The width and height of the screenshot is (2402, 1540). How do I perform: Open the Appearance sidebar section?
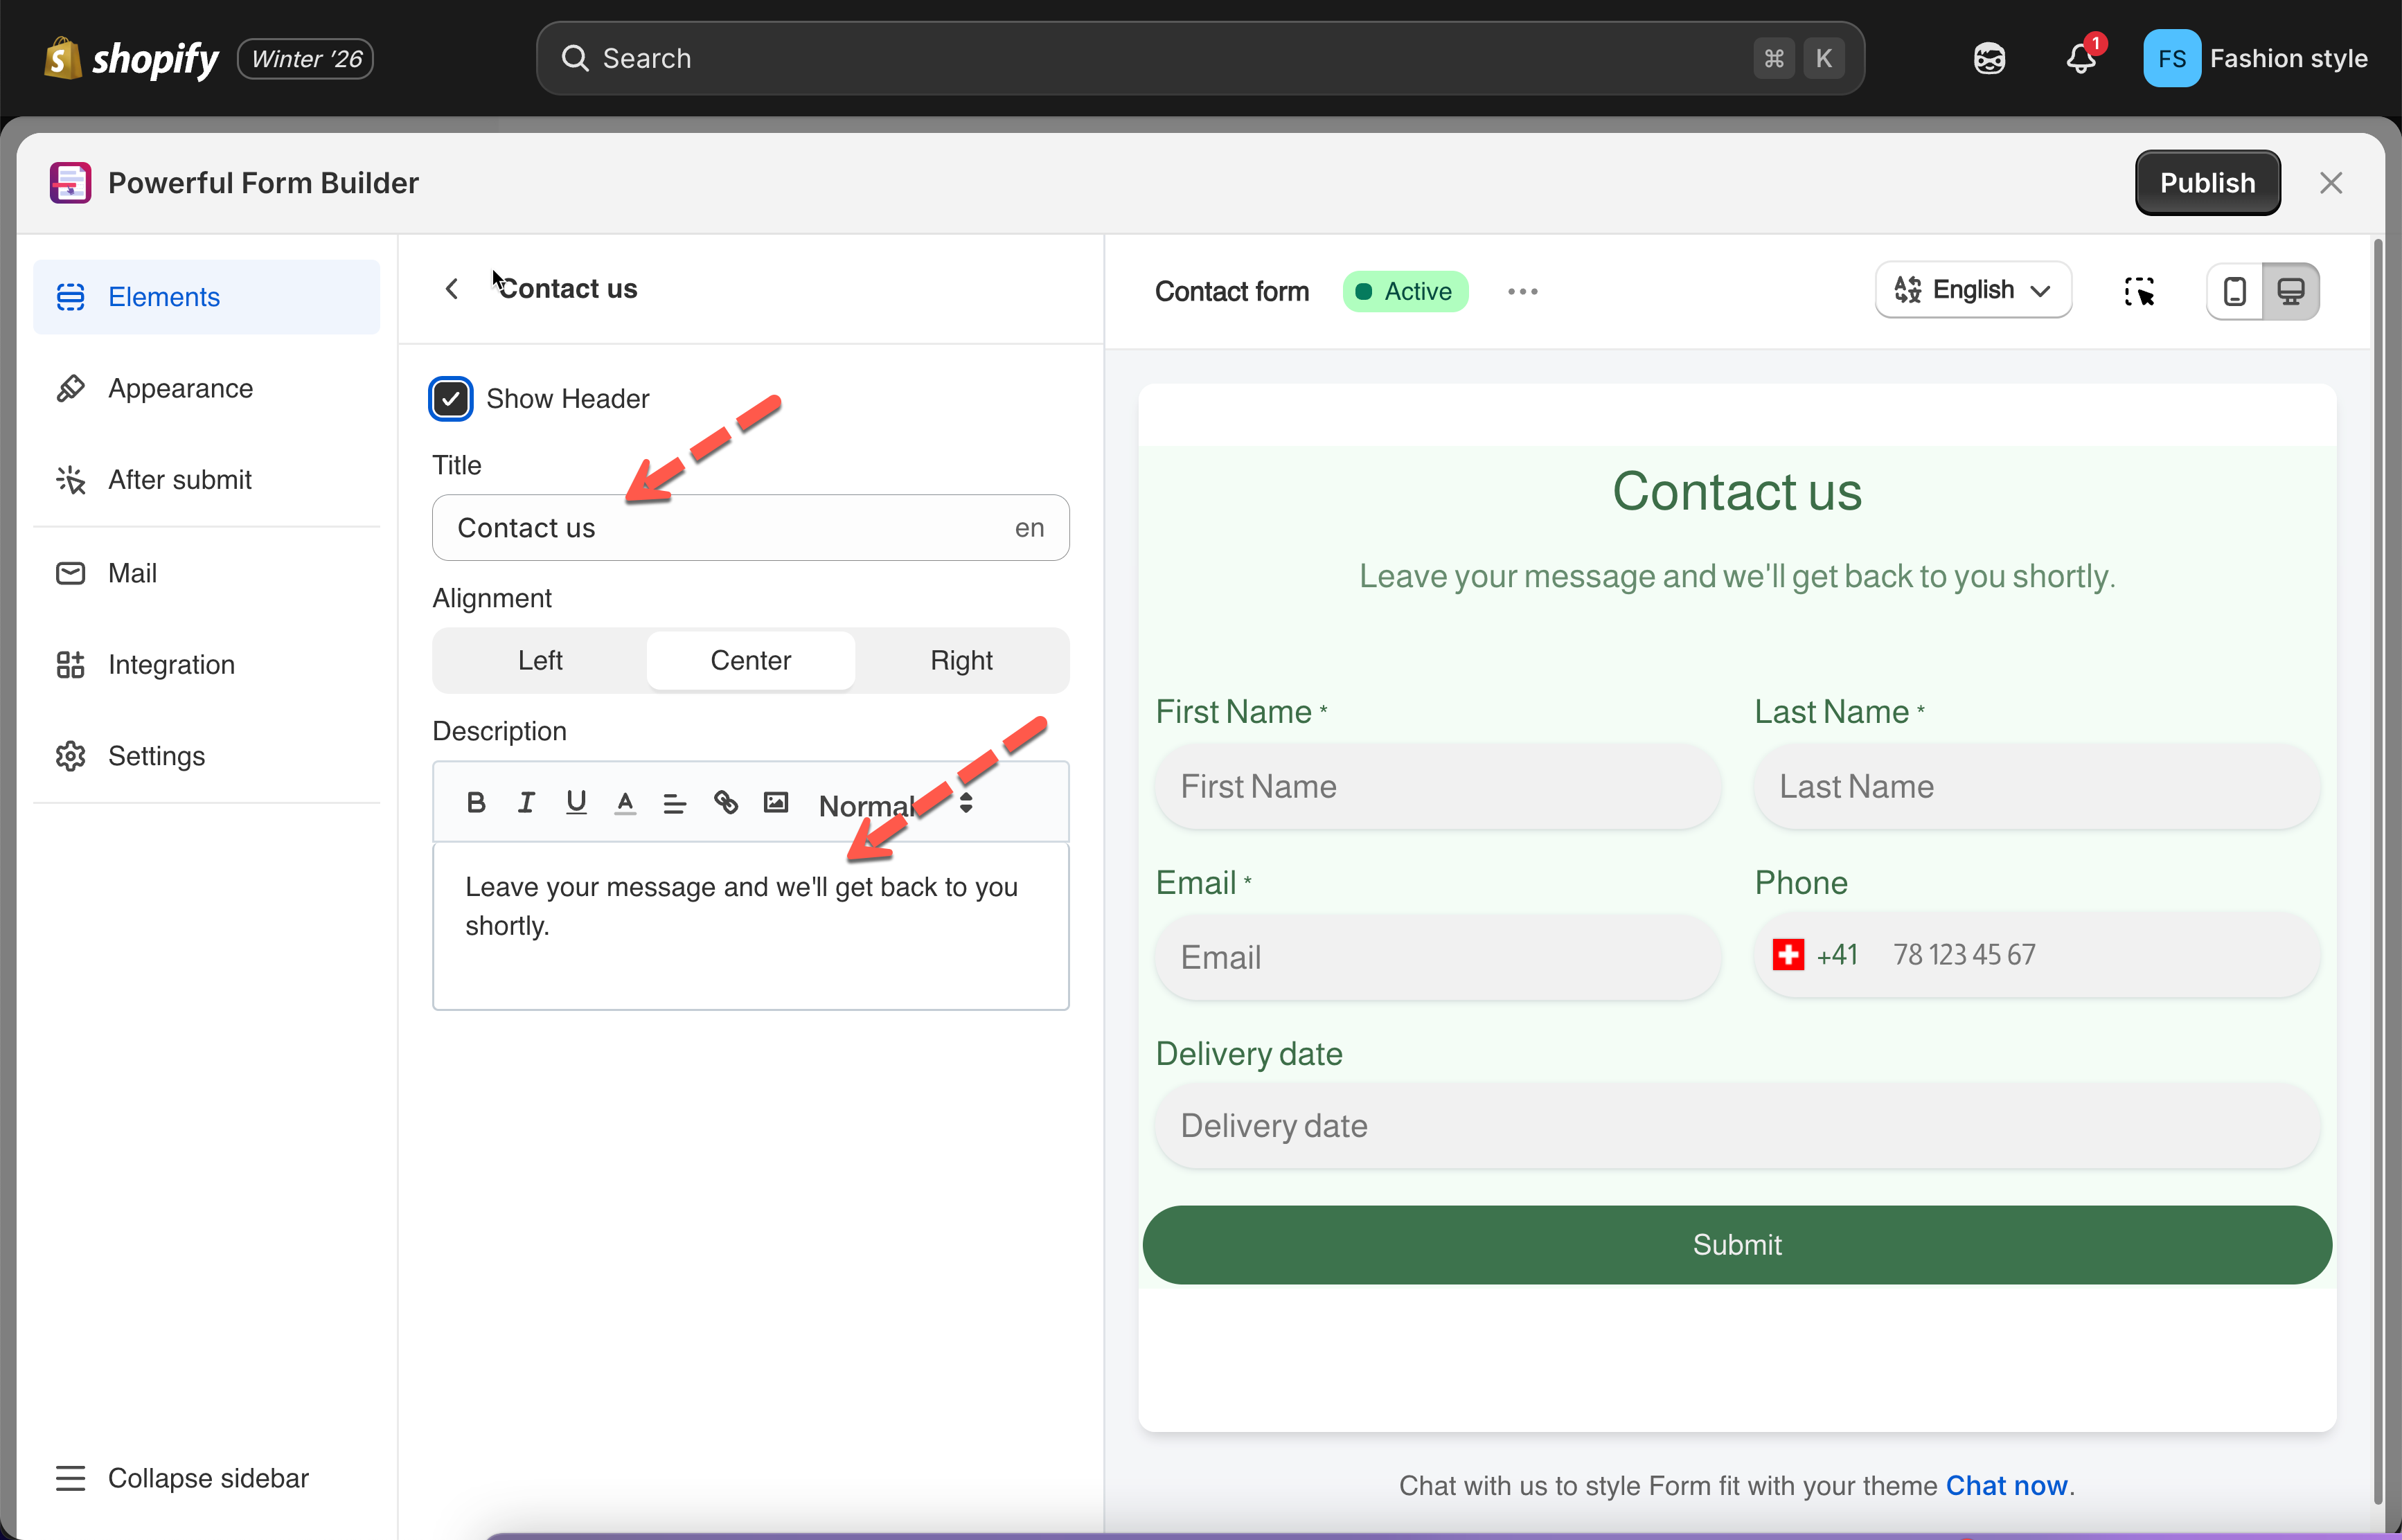[180, 388]
